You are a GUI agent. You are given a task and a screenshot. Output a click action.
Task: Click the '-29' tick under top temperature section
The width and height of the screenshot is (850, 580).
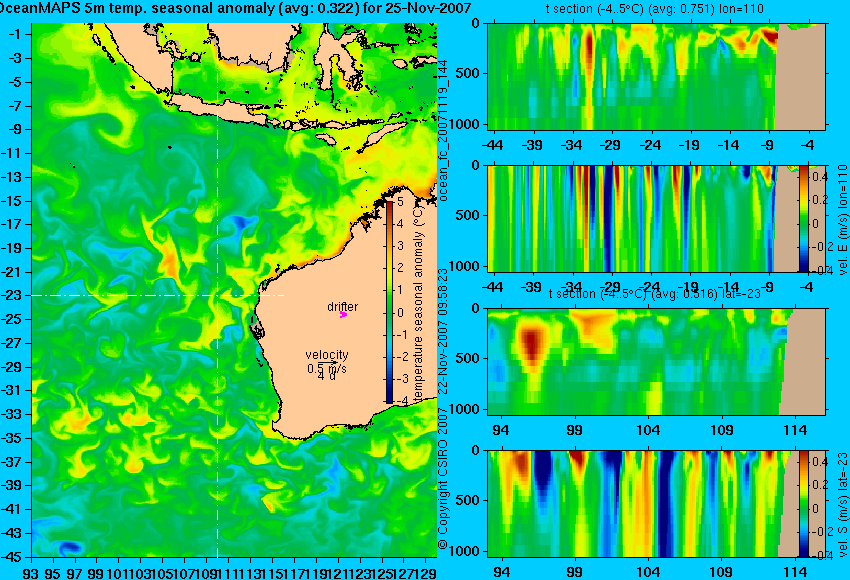(610, 145)
